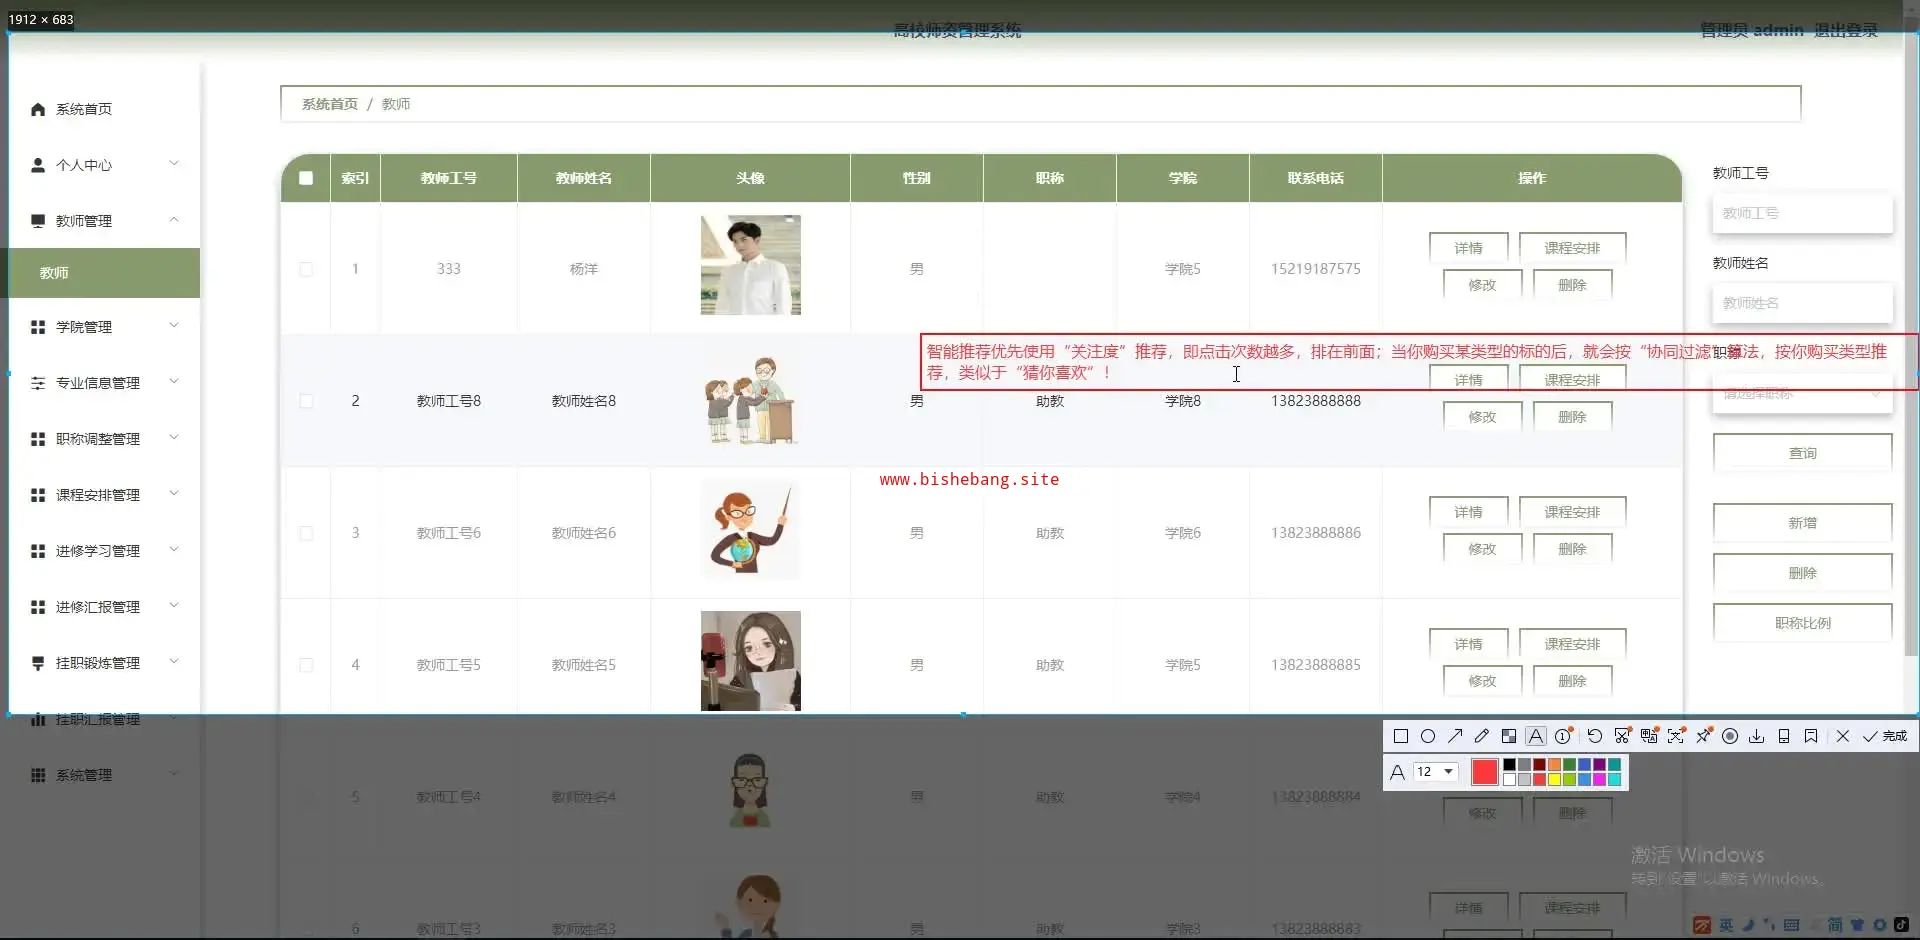This screenshot has width=1920, height=940.
Task: Check the checkbox for row 杨洋
Action: point(306,269)
